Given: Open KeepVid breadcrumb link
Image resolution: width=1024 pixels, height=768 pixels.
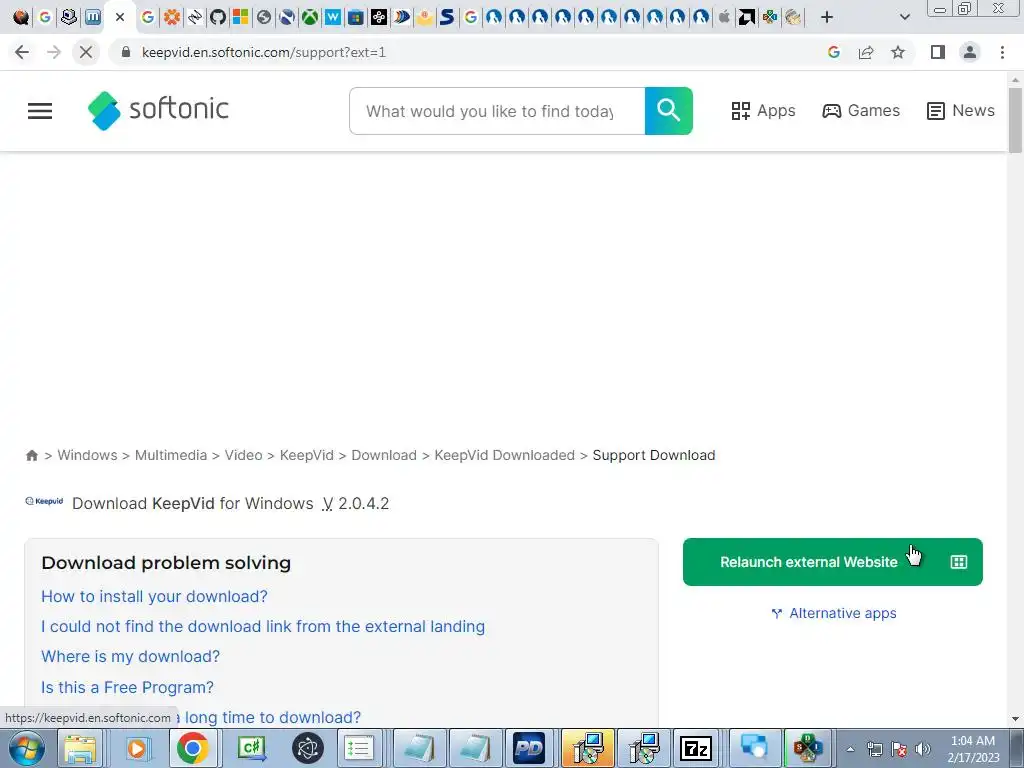Looking at the screenshot, I should pyautogui.click(x=306, y=455).
